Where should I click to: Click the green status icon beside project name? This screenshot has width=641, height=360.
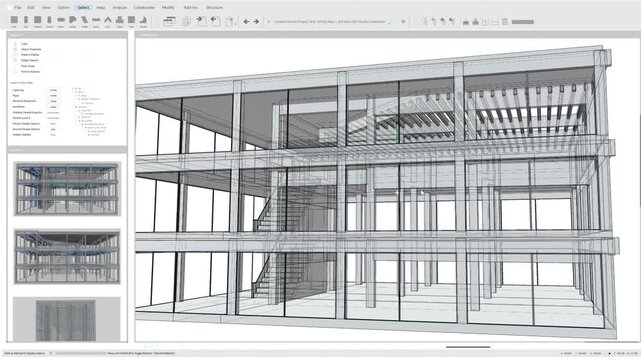coord(269,22)
